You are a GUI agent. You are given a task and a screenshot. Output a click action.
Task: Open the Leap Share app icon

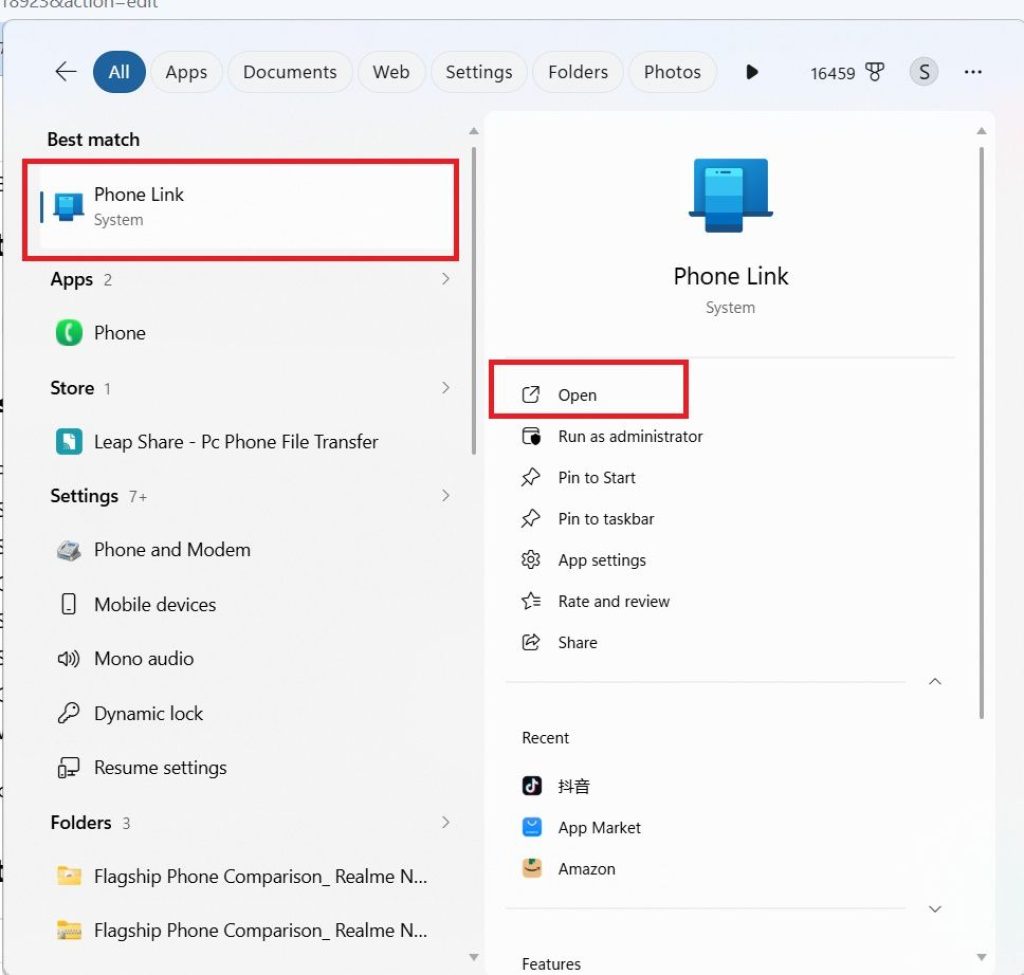[x=69, y=441]
